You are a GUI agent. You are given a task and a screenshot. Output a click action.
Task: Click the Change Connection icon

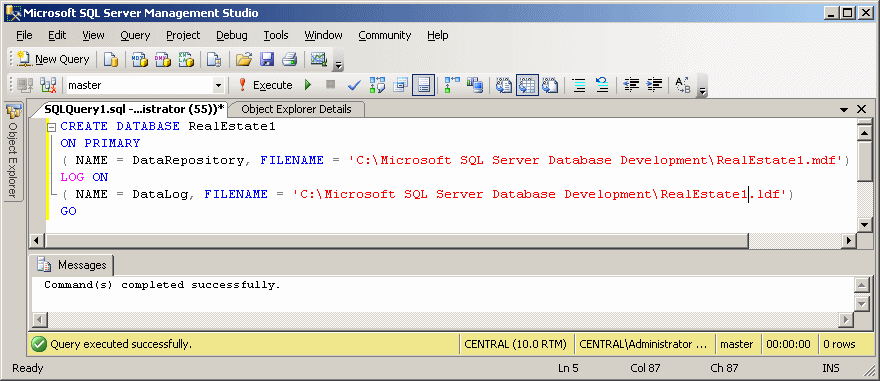(x=48, y=85)
